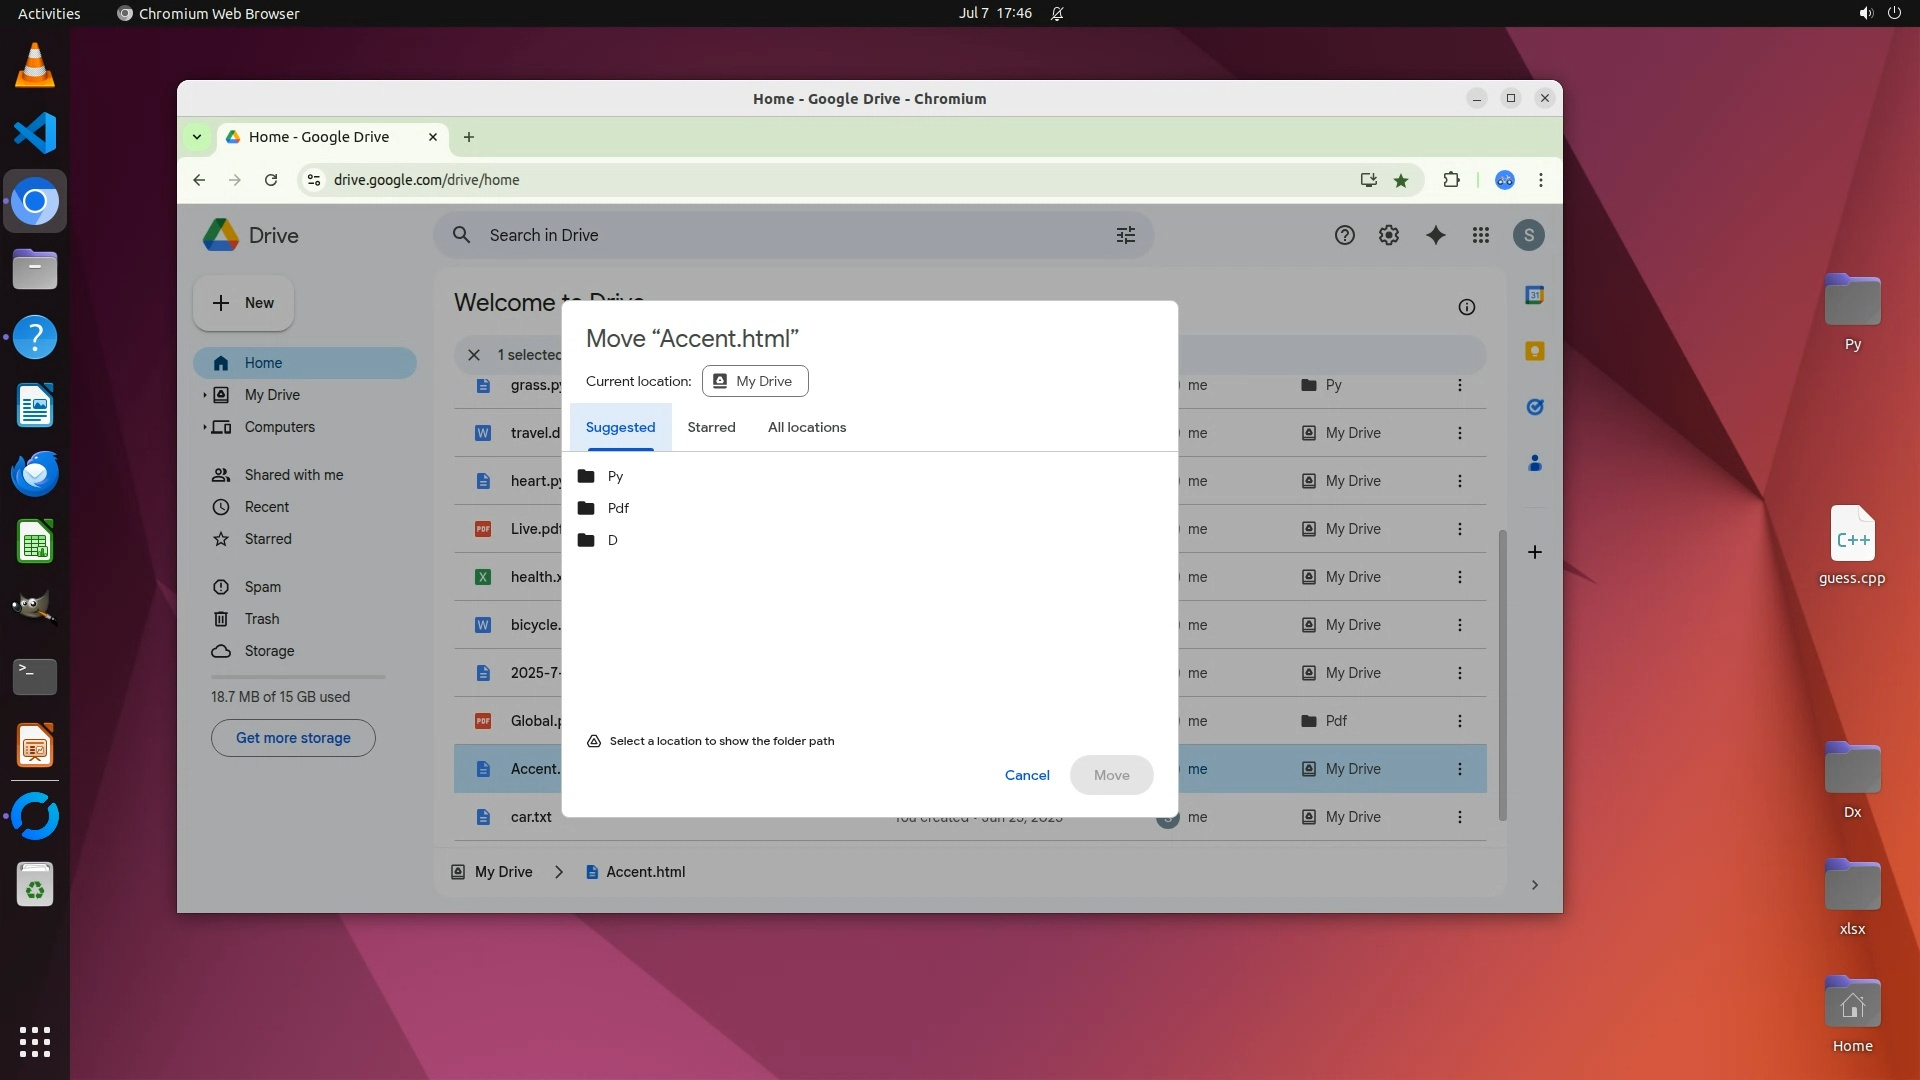
Task: Click the view details info icon
Action: coord(1466,307)
